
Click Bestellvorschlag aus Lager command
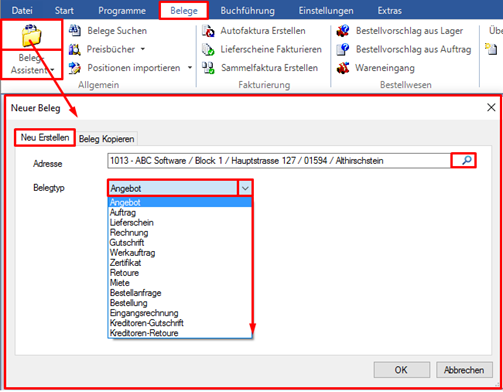409,31
